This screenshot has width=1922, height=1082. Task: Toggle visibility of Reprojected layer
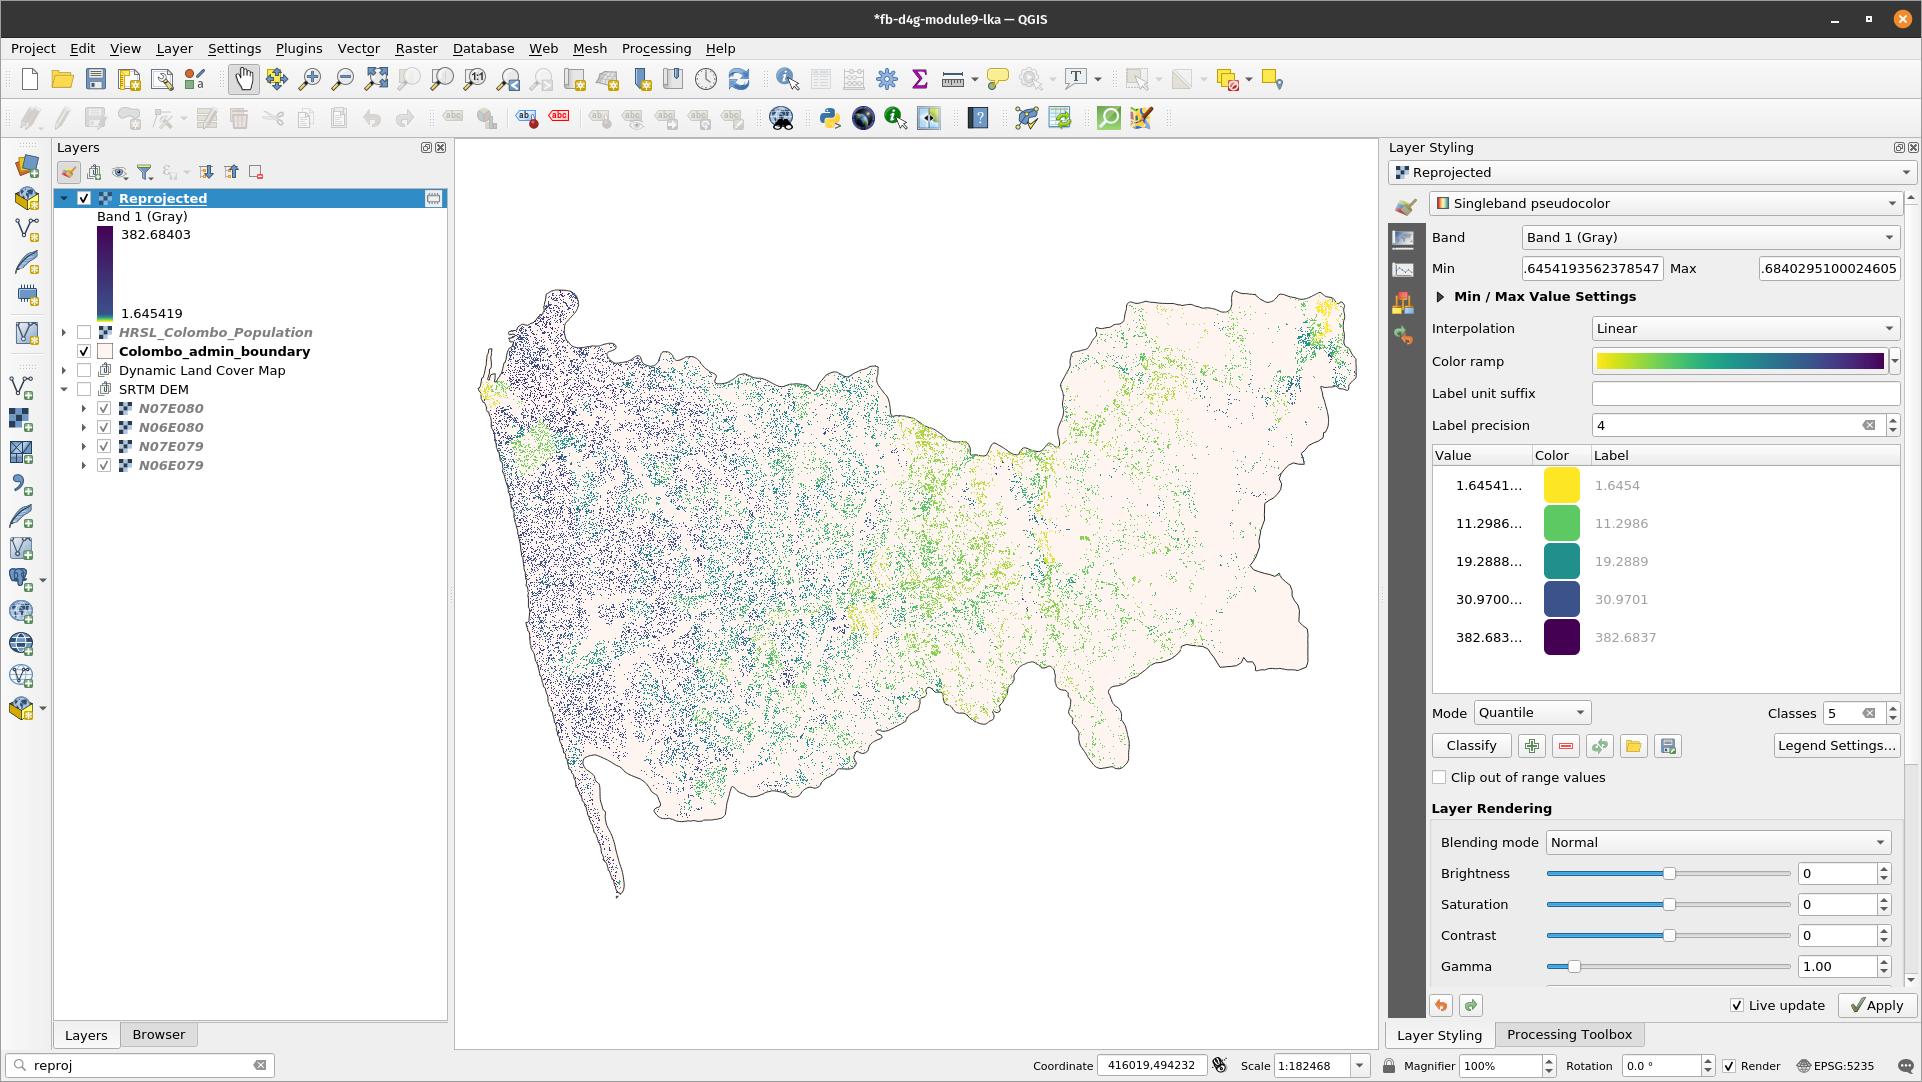[84, 199]
